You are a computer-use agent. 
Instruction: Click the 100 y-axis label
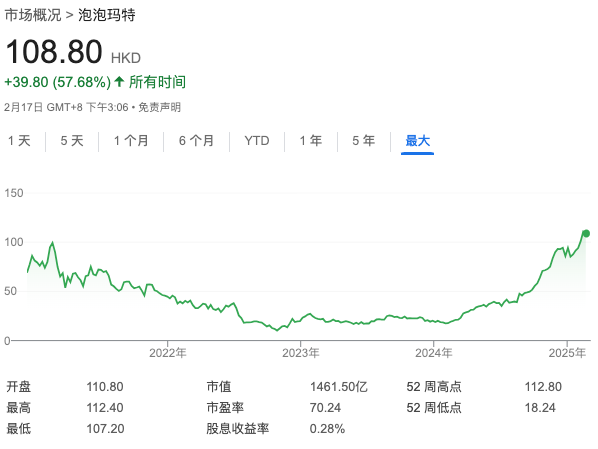tap(14, 242)
